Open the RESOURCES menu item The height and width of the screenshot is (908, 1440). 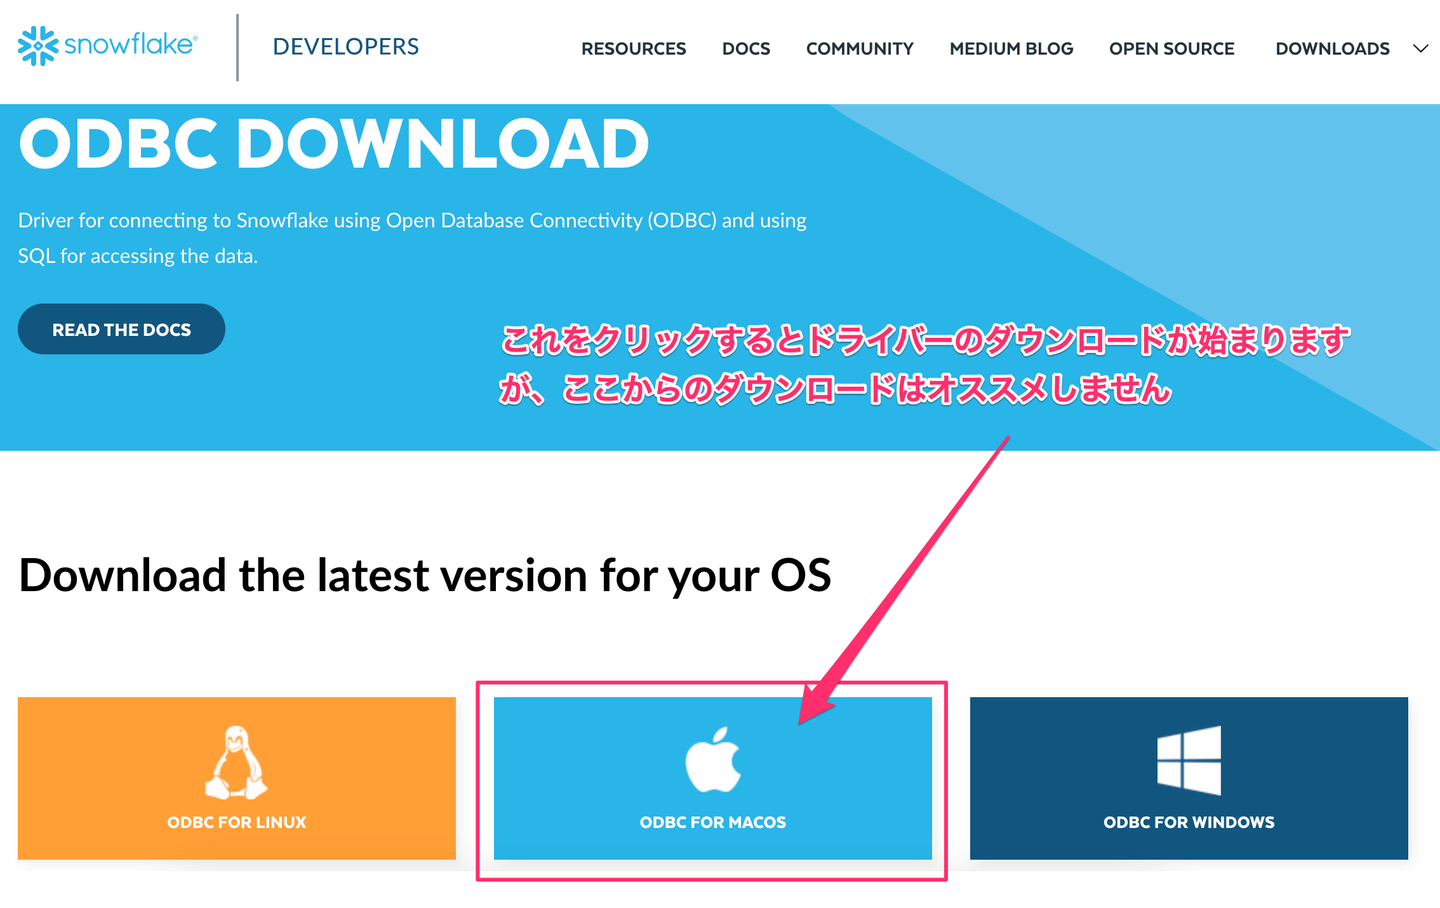coord(634,48)
